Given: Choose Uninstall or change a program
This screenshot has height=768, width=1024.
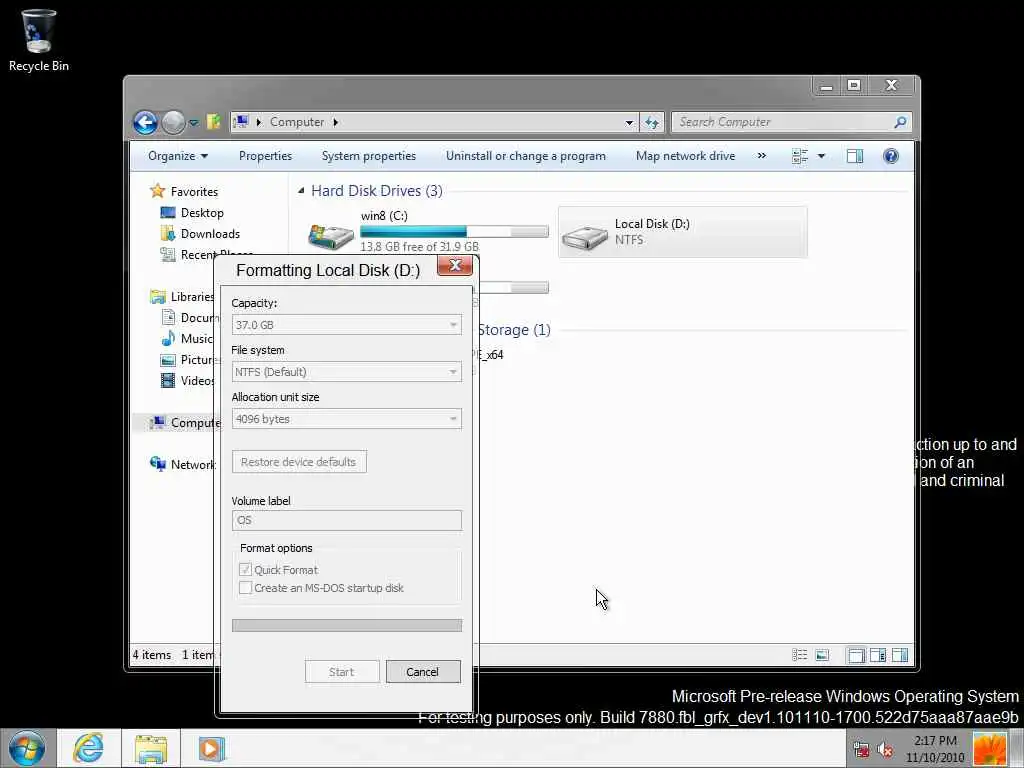Looking at the screenshot, I should pyautogui.click(x=526, y=156).
